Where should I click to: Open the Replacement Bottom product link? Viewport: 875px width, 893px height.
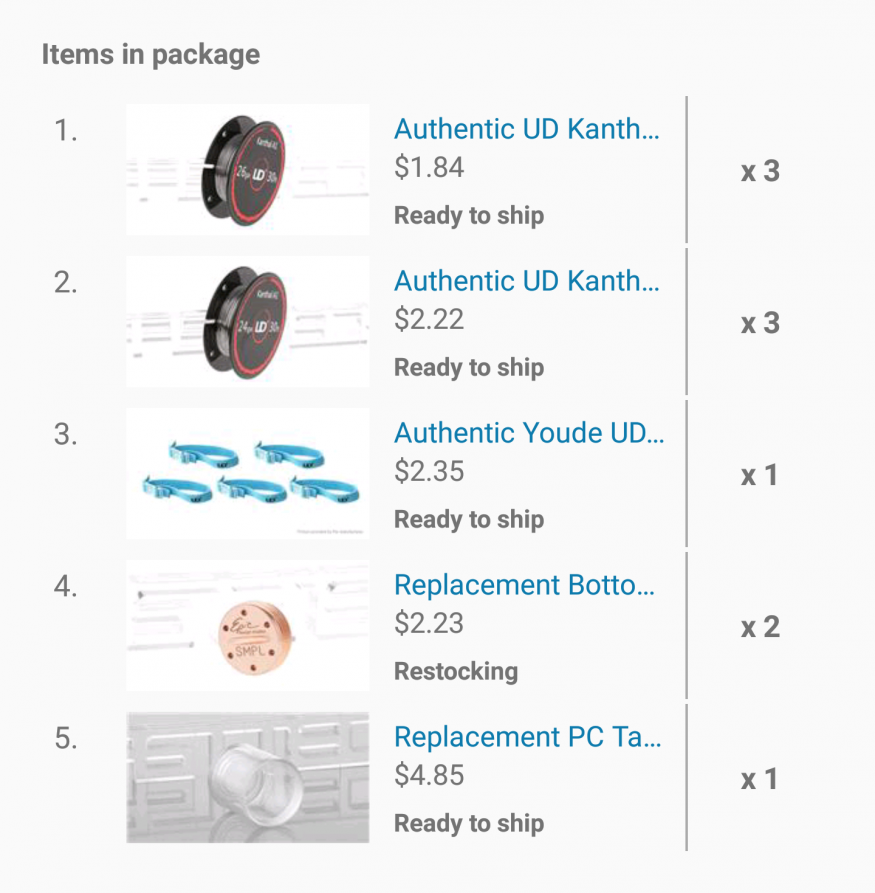click(x=525, y=586)
